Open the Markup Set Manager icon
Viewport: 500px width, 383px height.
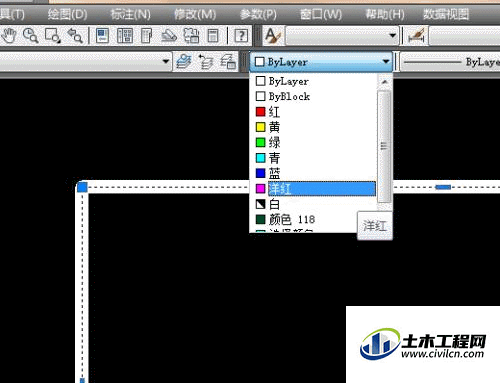[x=191, y=35]
